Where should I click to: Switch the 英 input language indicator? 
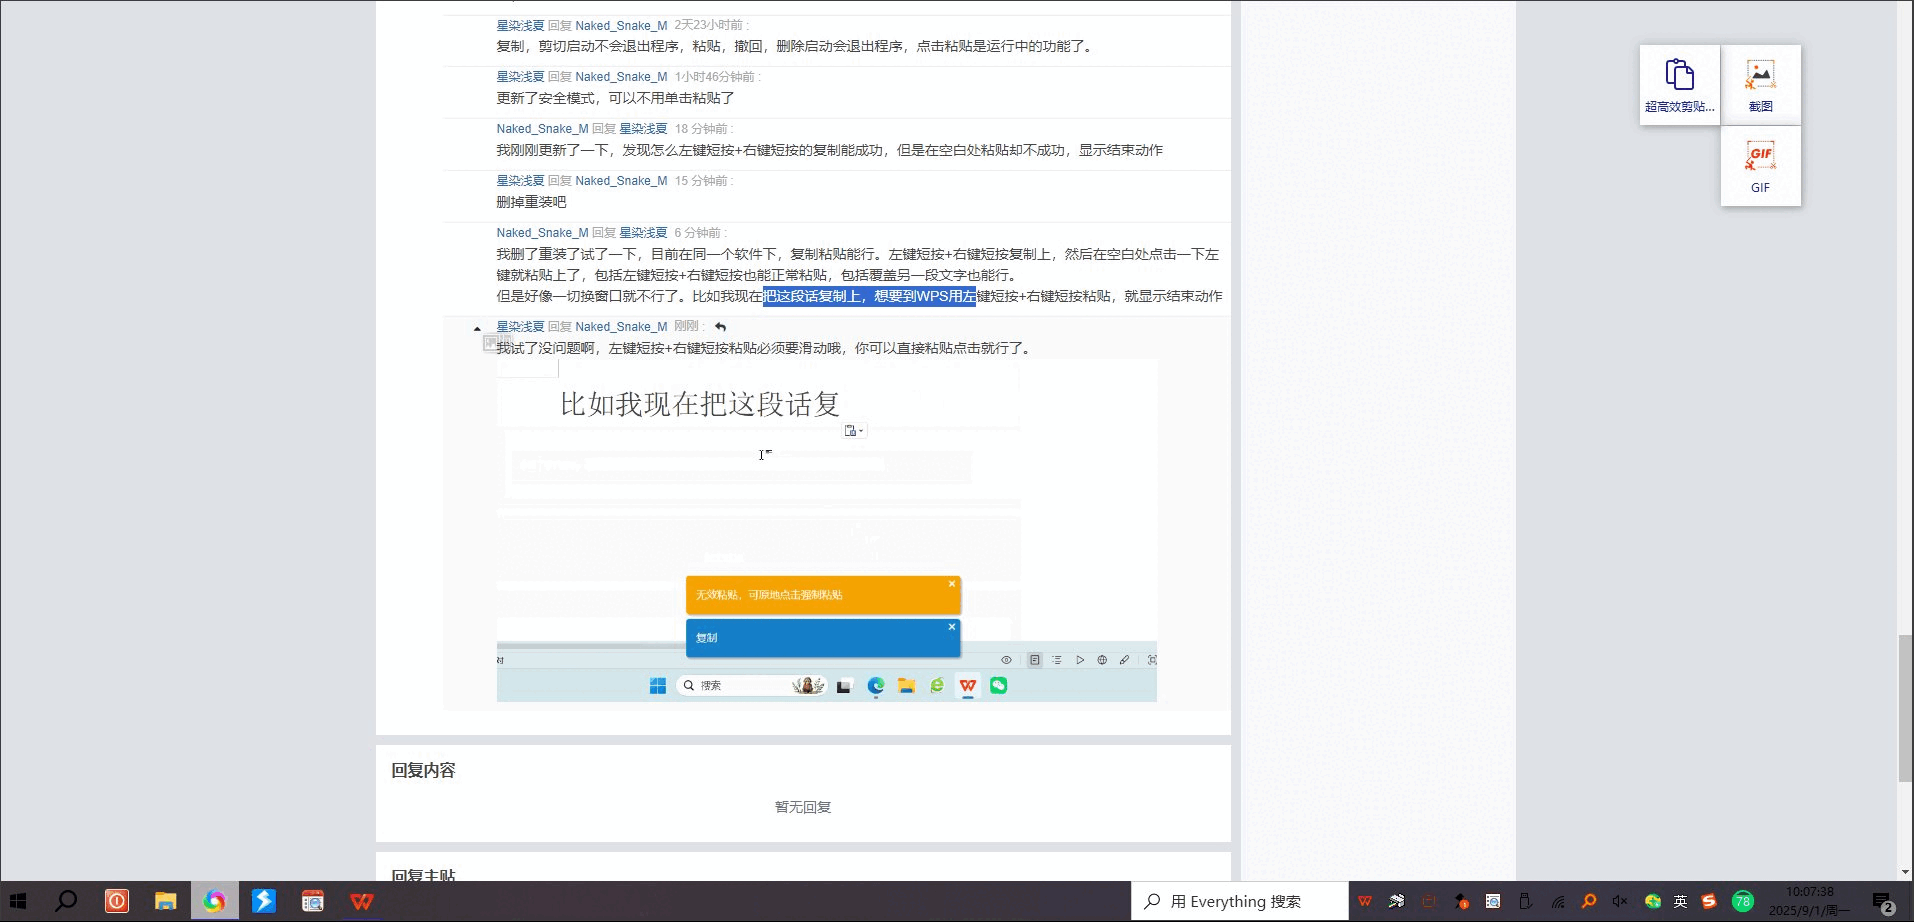pyautogui.click(x=1681, y=901)
